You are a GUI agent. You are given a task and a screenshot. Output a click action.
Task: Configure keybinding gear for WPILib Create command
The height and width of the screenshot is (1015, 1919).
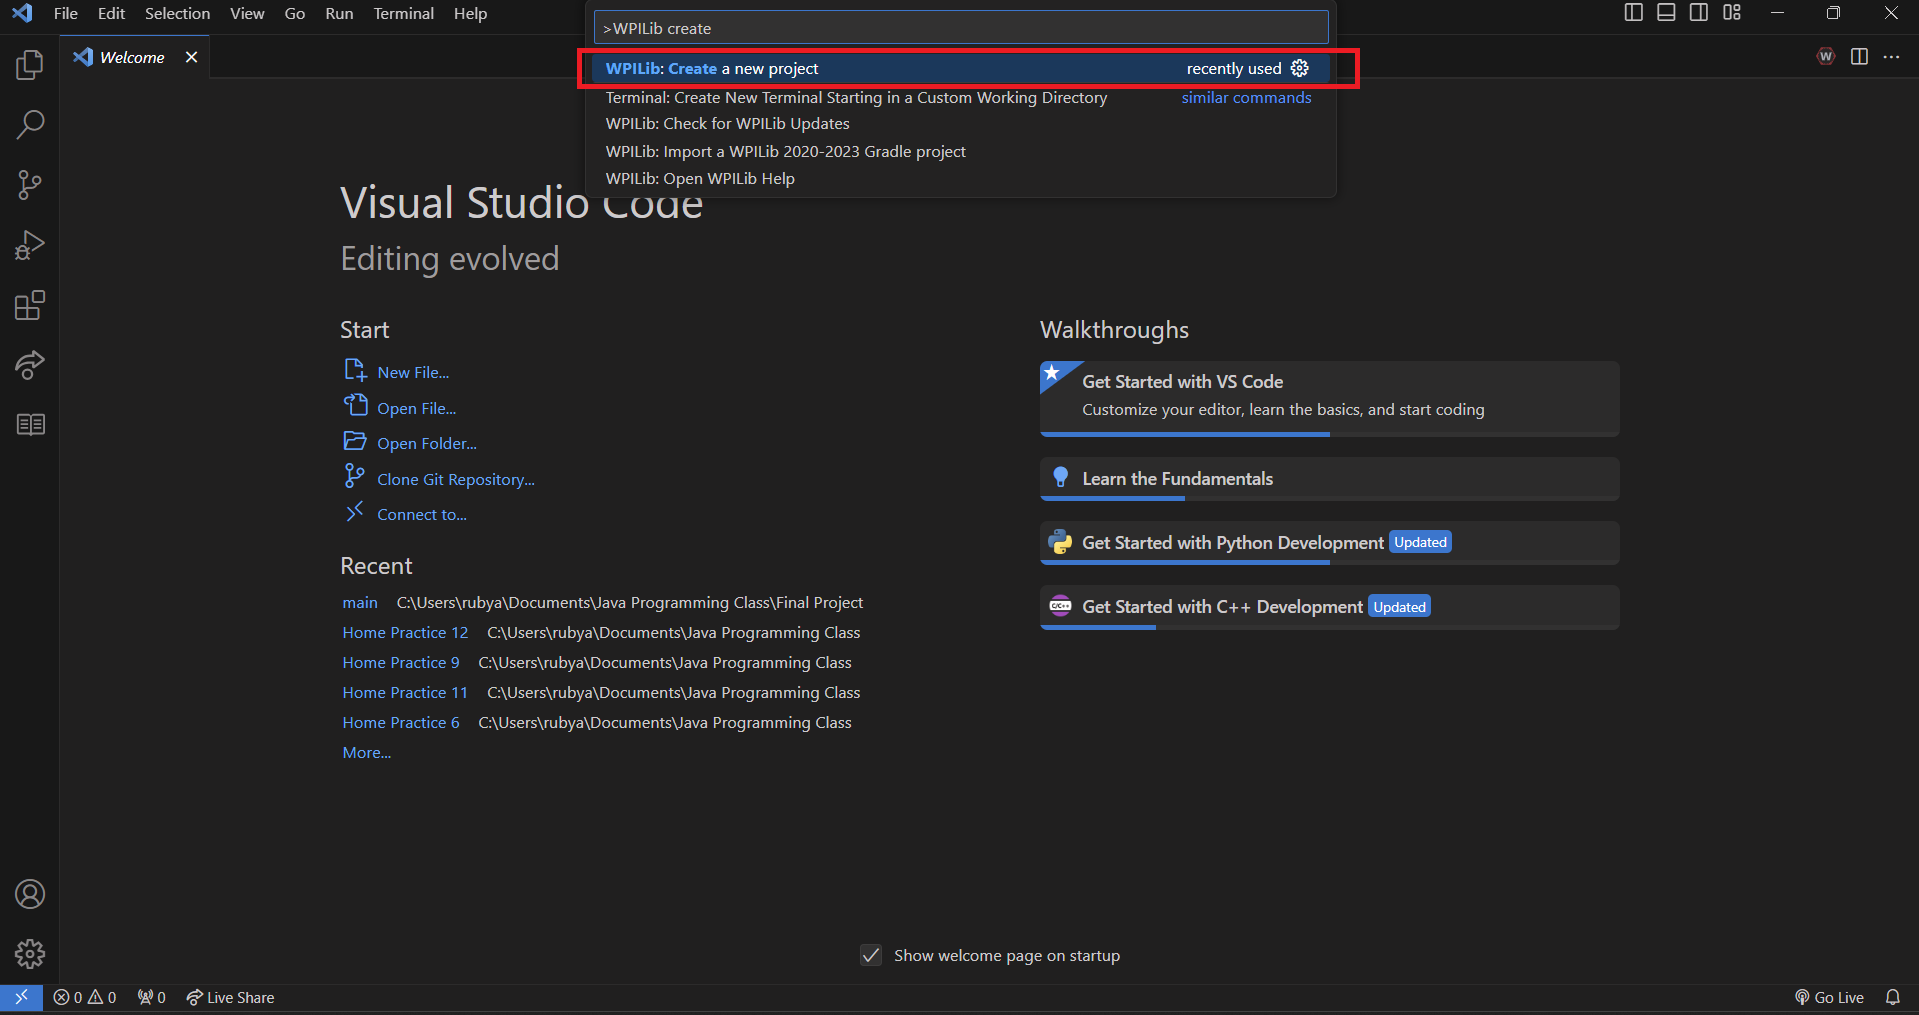coord(1300,68)
